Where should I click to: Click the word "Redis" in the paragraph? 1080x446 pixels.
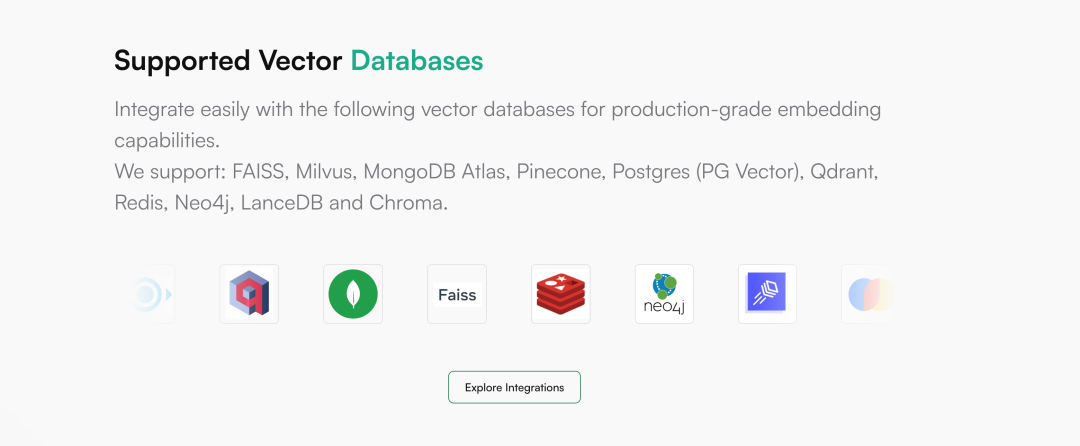pos(138,202)
